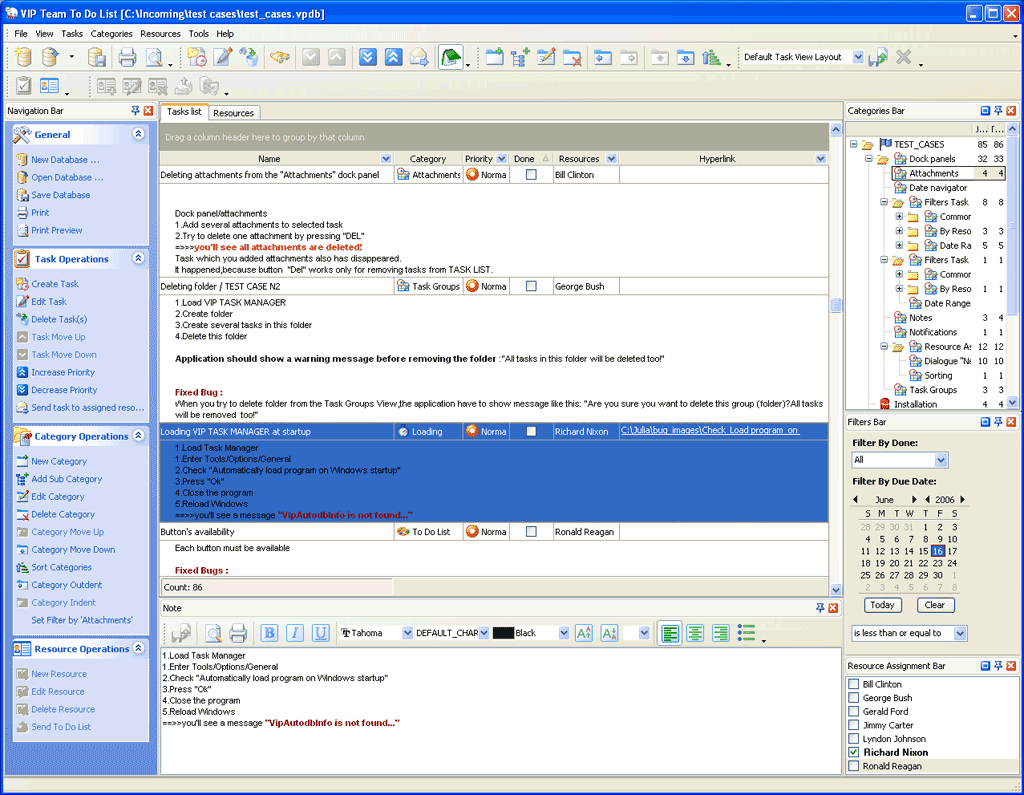The height and width of the screenshot is (795, 1024).
Task: Uncheck the Richard Nixon resource checkbox
Action: (853, 753)
